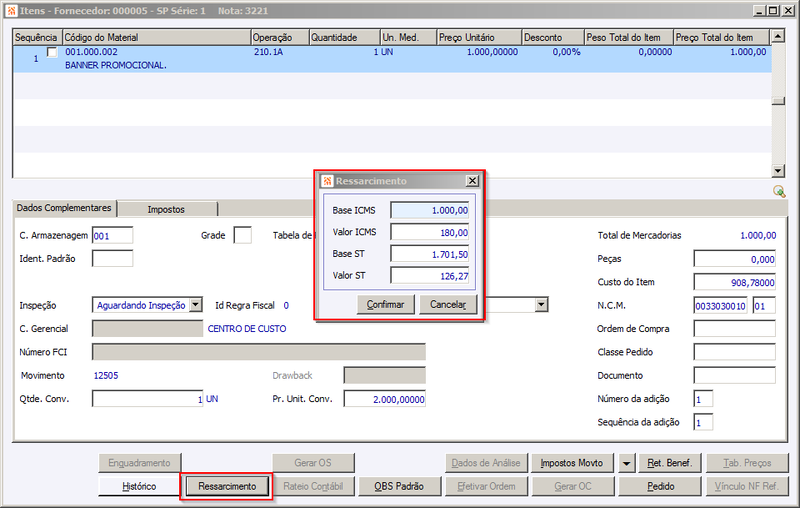Open the Pedido button

point(660,486)
